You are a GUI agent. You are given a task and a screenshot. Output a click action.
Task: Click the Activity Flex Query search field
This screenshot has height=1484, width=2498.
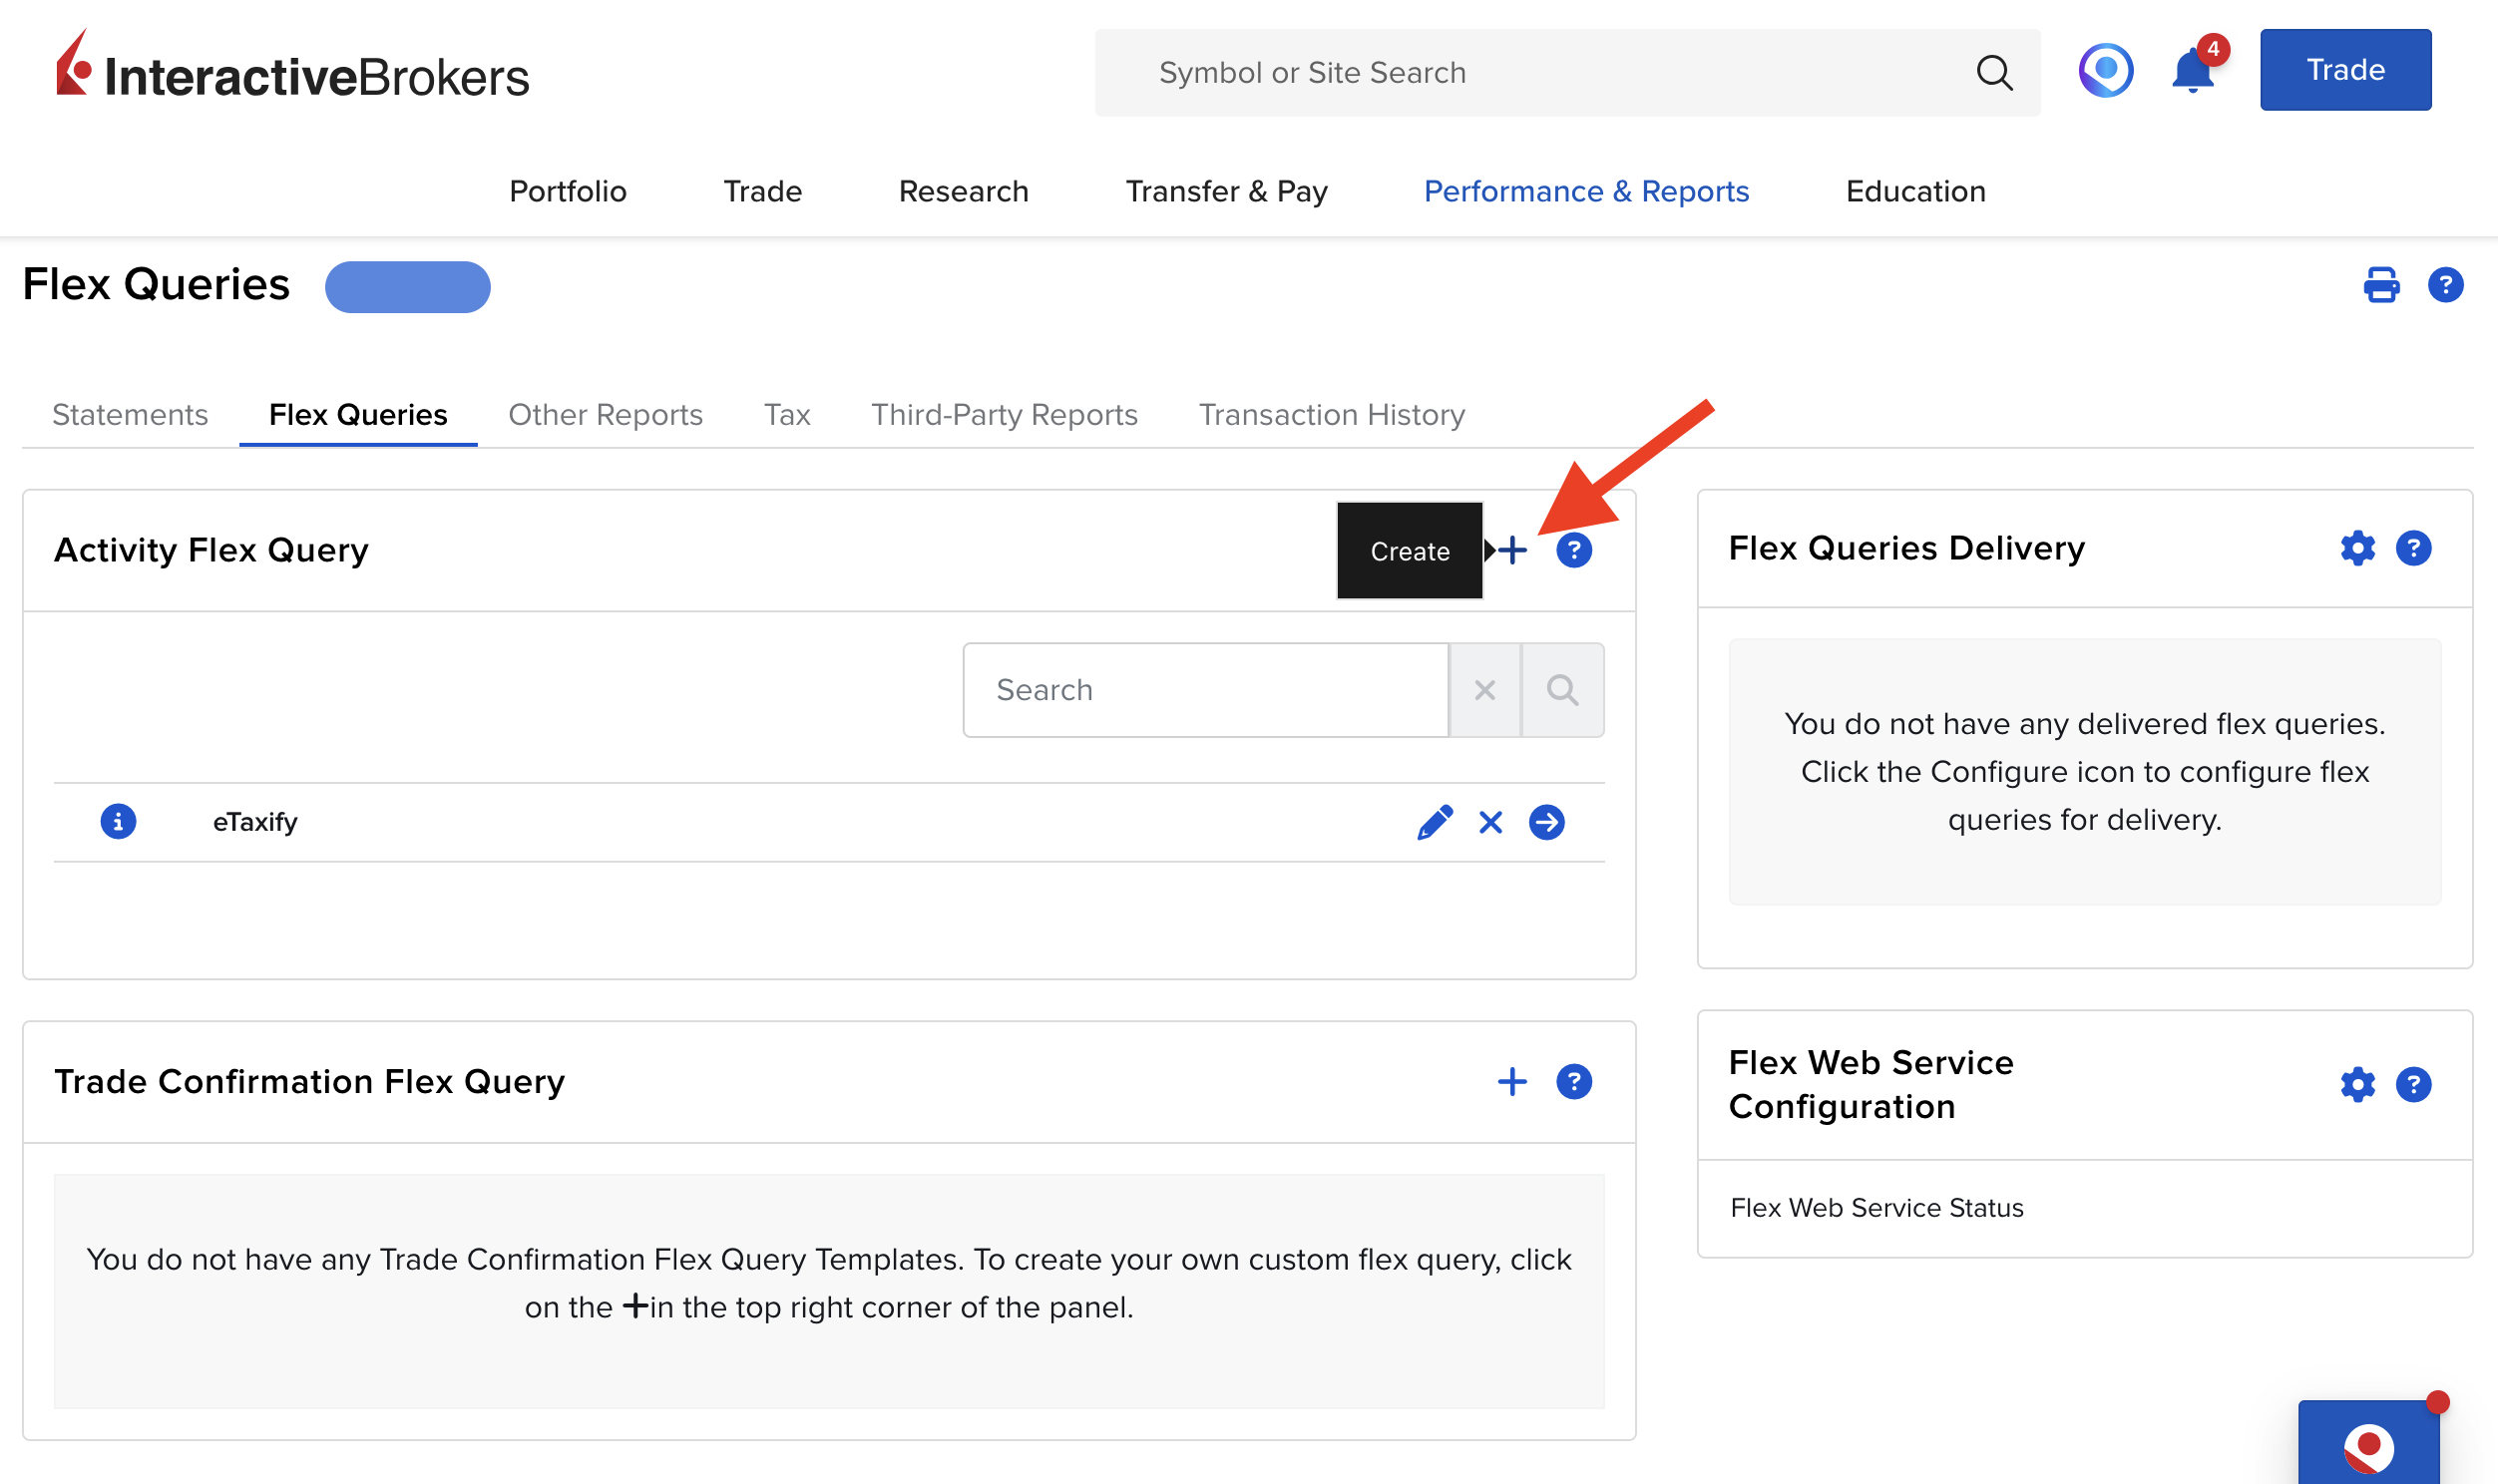[x=1205, y=690]
